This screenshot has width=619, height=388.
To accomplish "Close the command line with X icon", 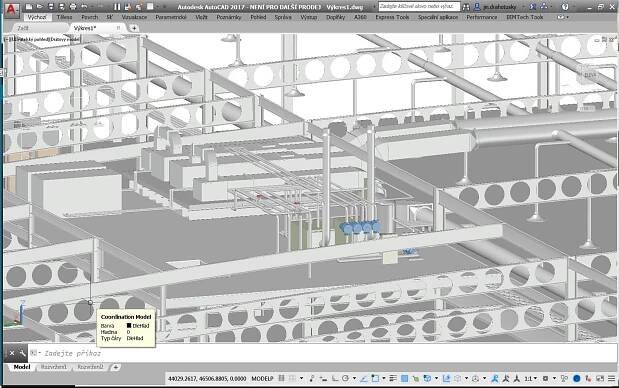I will [11, 353].
